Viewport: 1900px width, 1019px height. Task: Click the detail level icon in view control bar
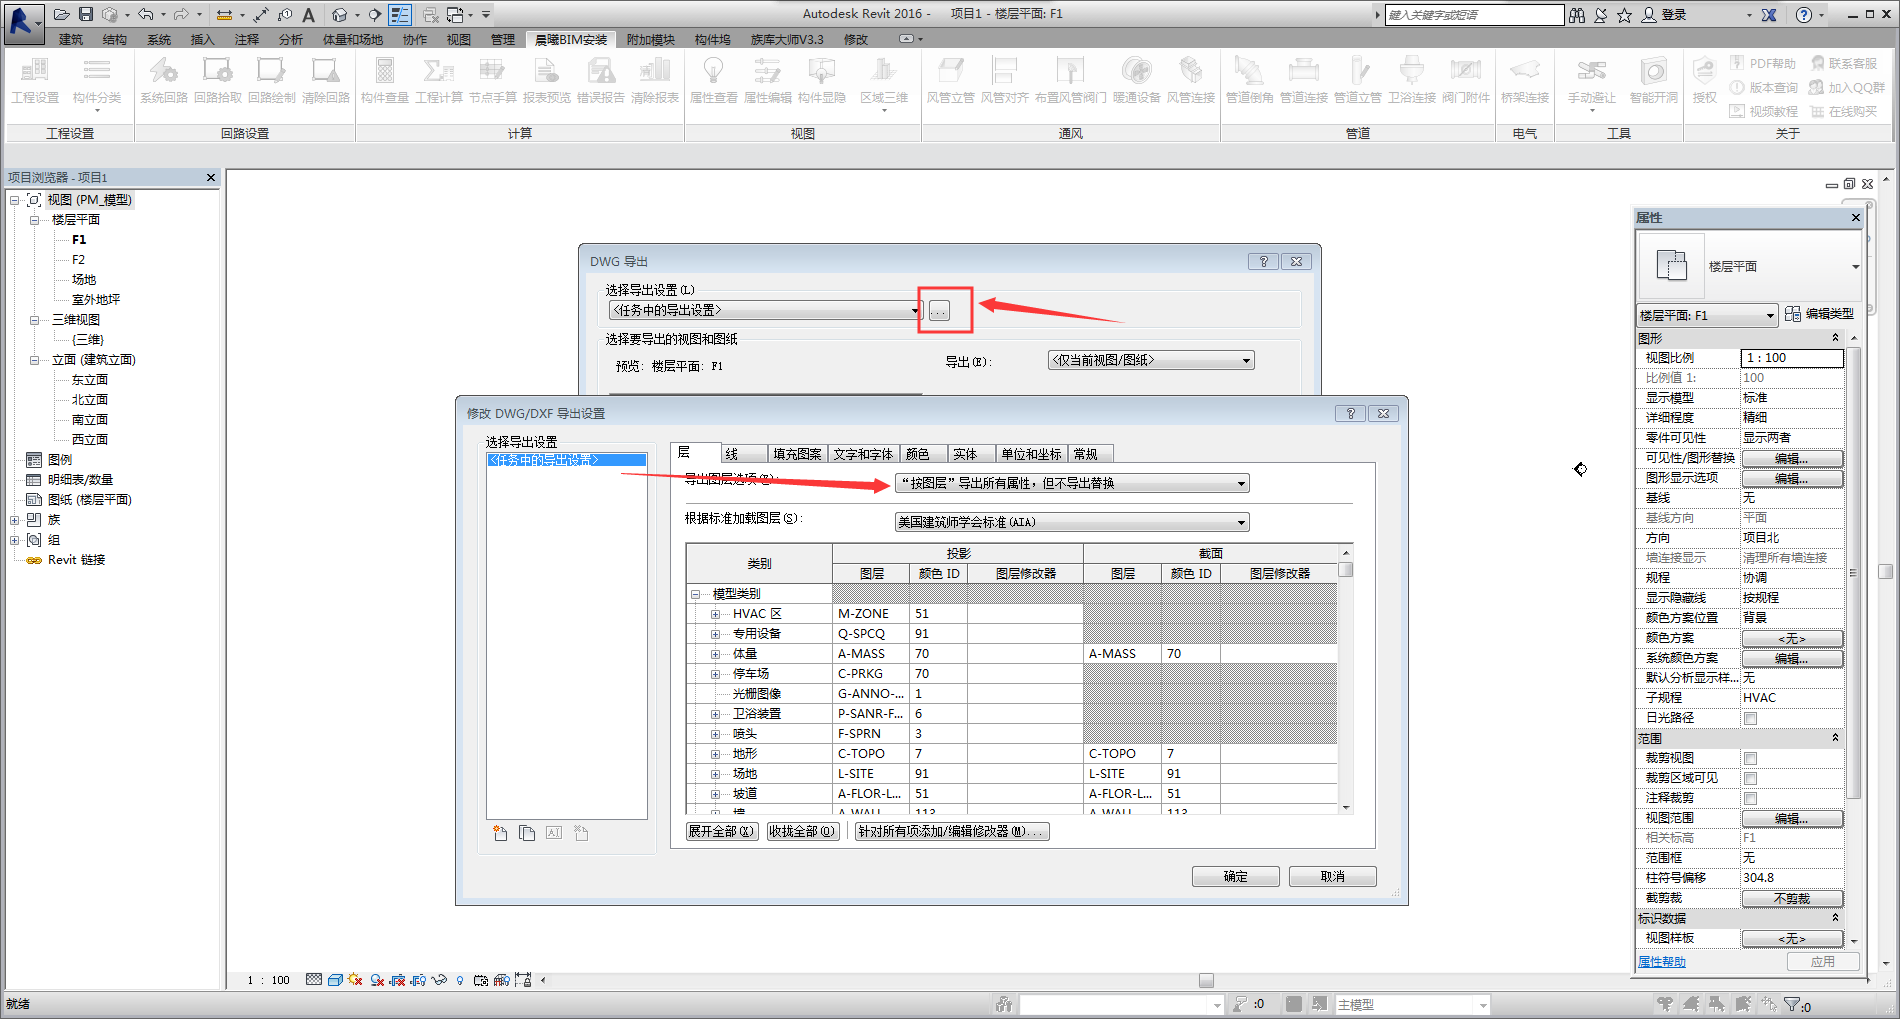point(314,980)
